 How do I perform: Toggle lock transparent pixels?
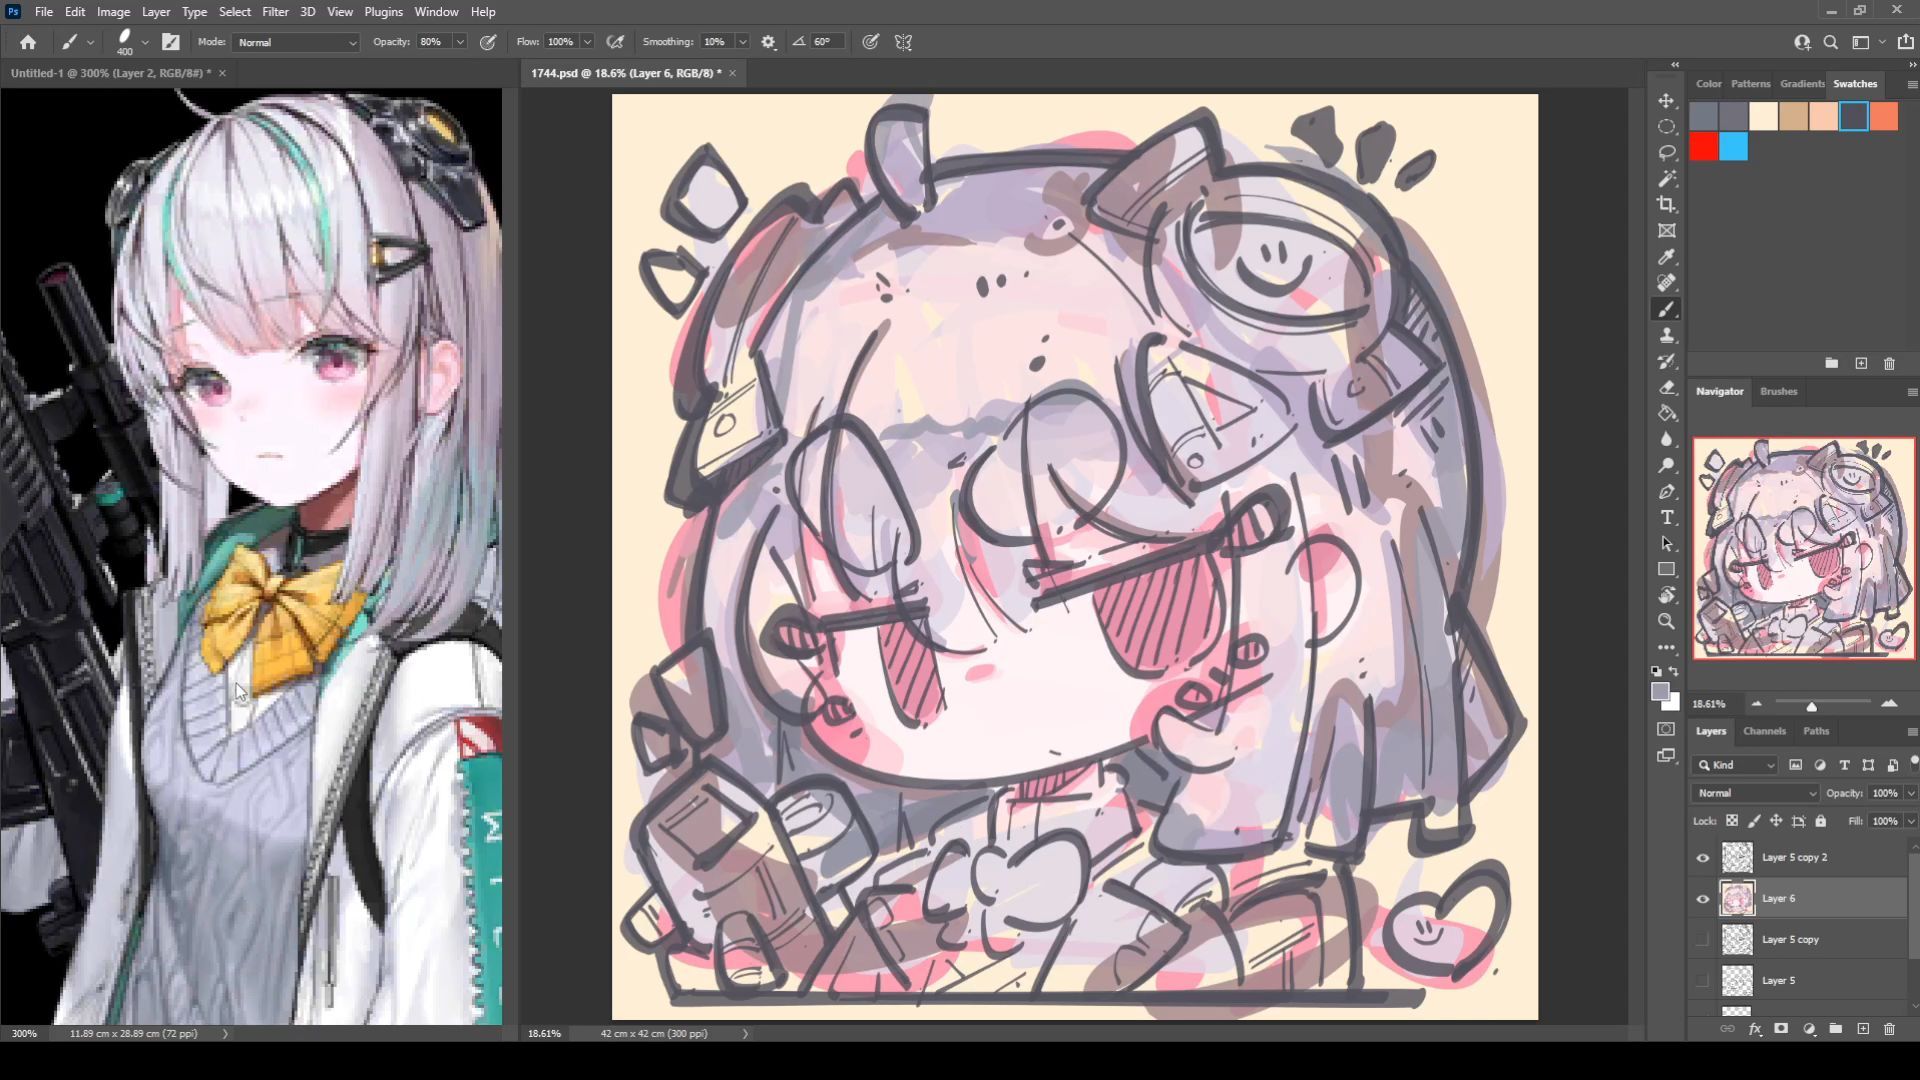[x=1732, y=821]
